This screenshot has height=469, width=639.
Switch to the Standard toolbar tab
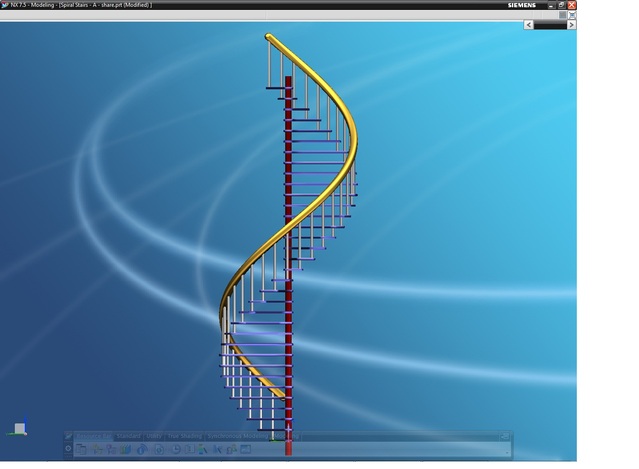tap(128, 436)
